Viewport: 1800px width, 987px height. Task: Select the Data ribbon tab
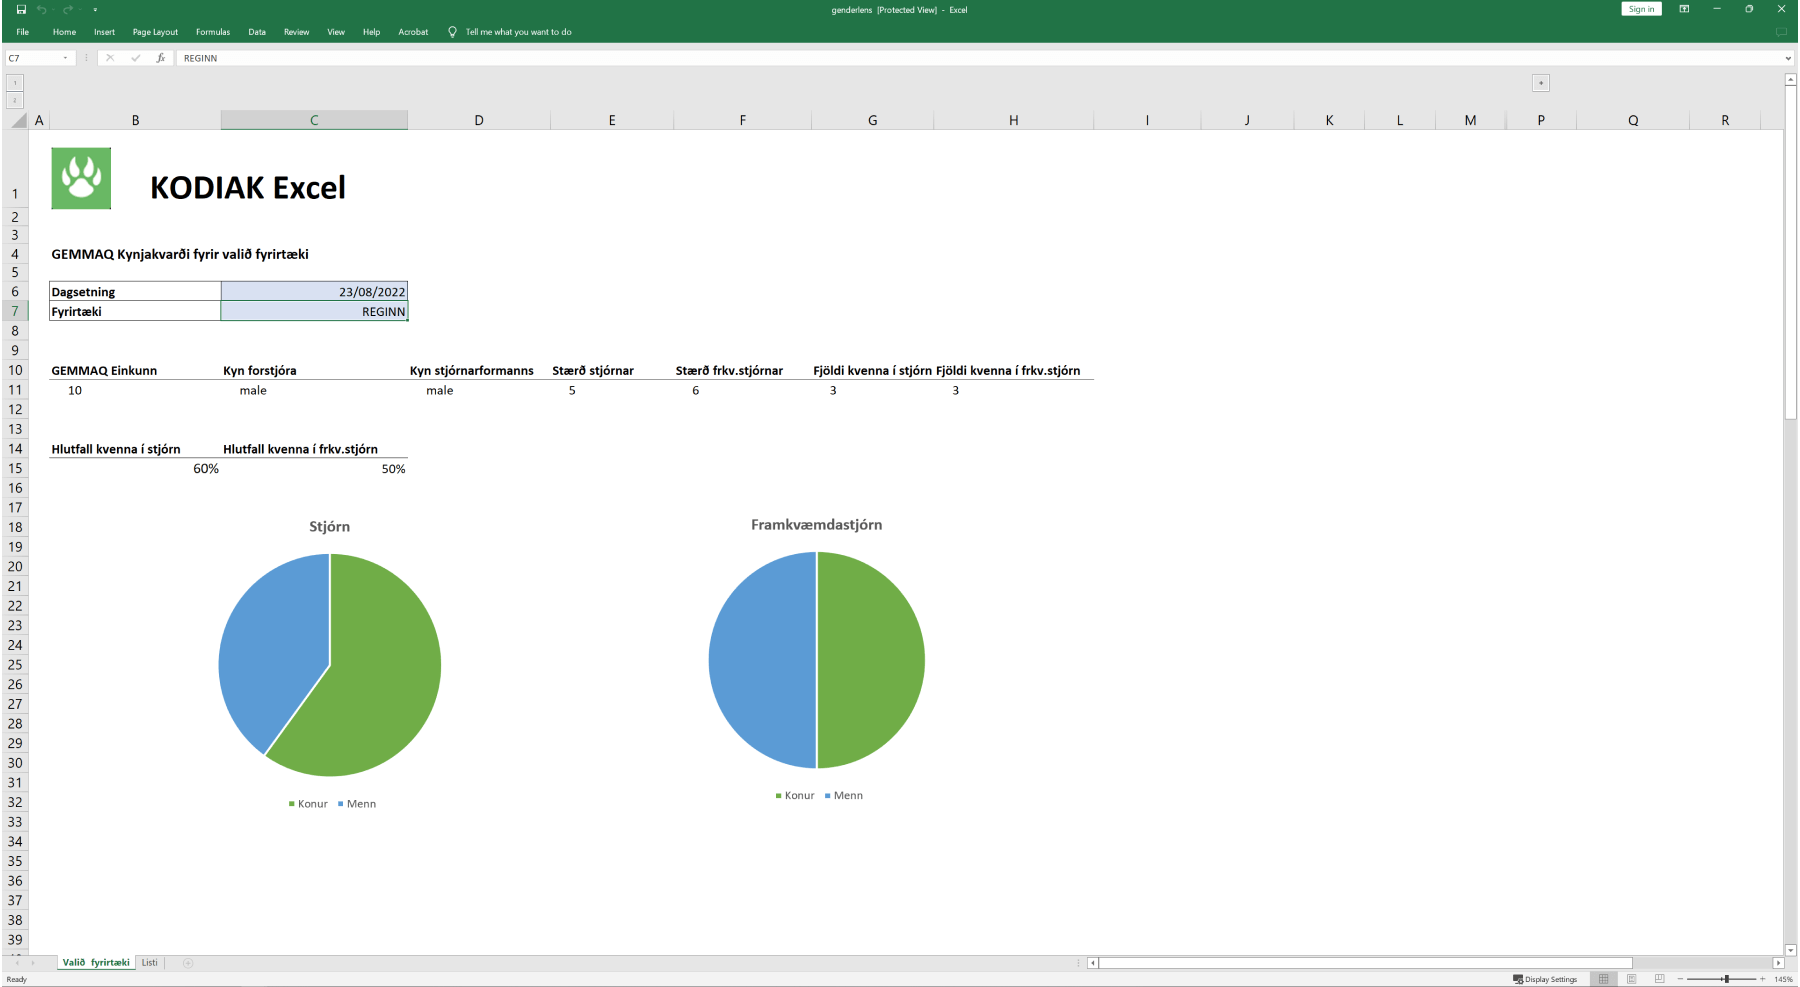pyautogui.click(x=257, y=32)
